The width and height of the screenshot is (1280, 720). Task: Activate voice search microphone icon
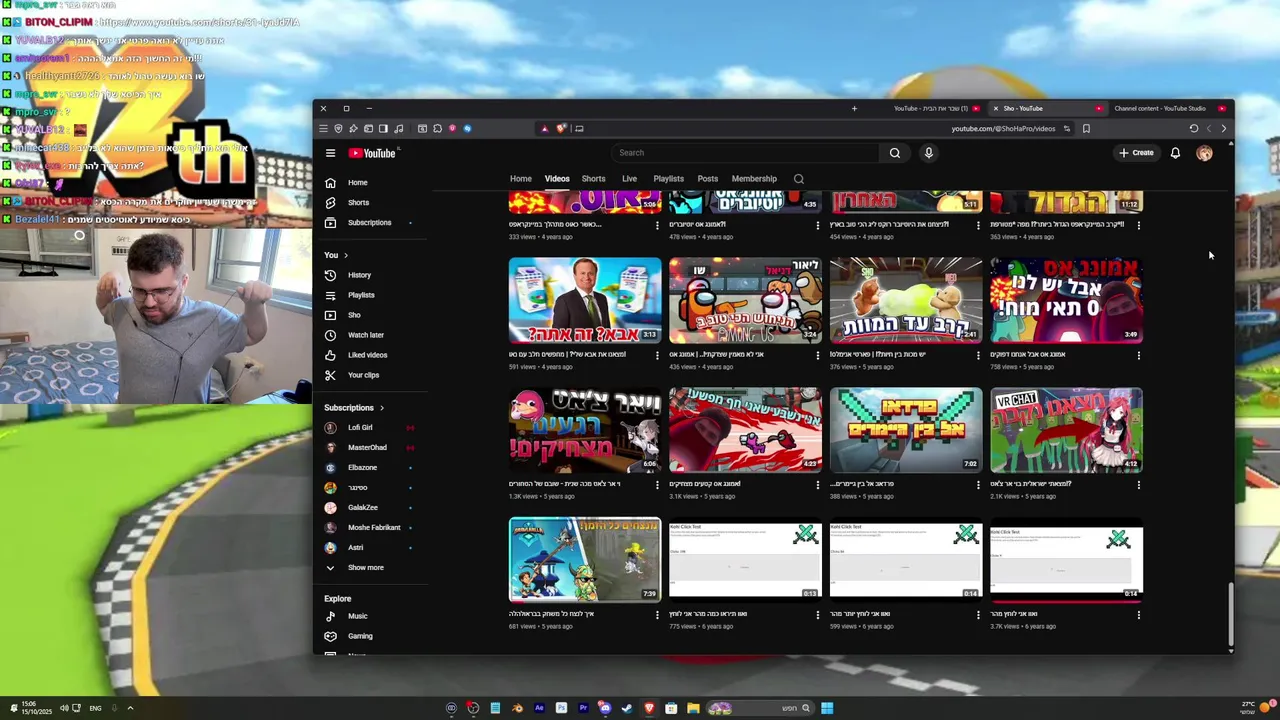click(x=928, y=153)
